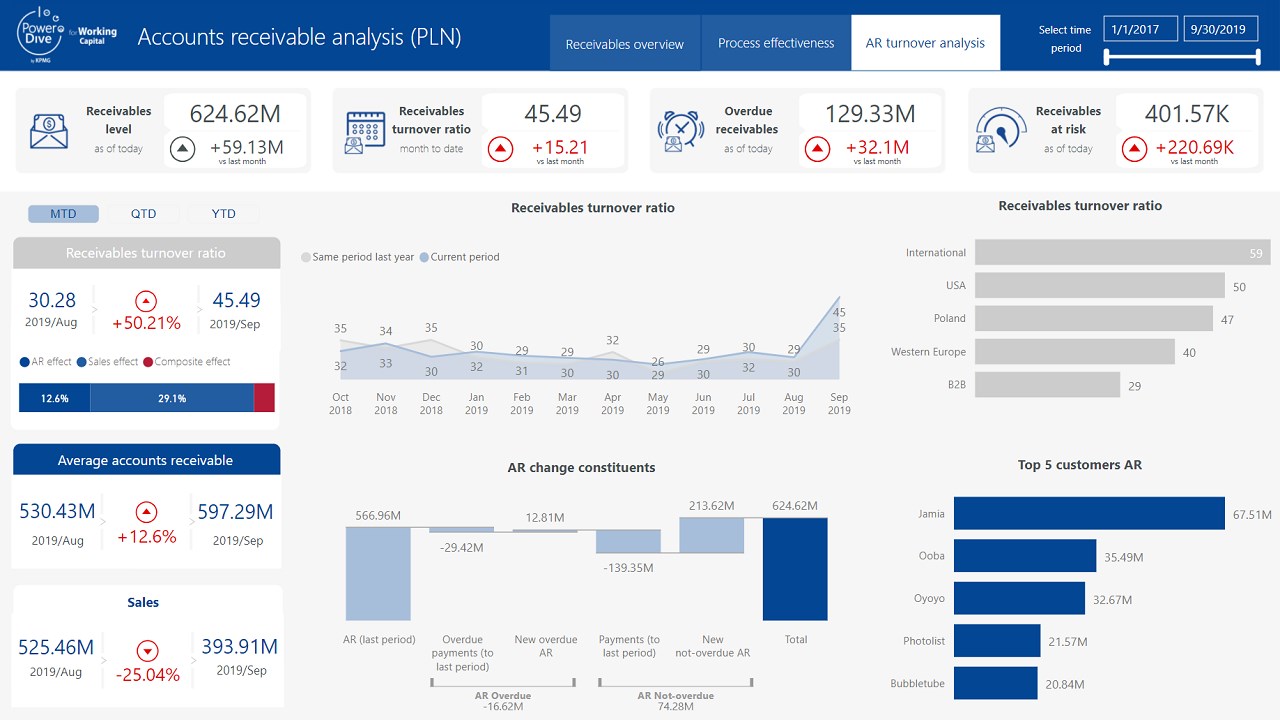Image resolution: width=1280 pixels, height=720 pixels.
Task: Click the end date field 9/30/2019
Action: (1220, 29)
